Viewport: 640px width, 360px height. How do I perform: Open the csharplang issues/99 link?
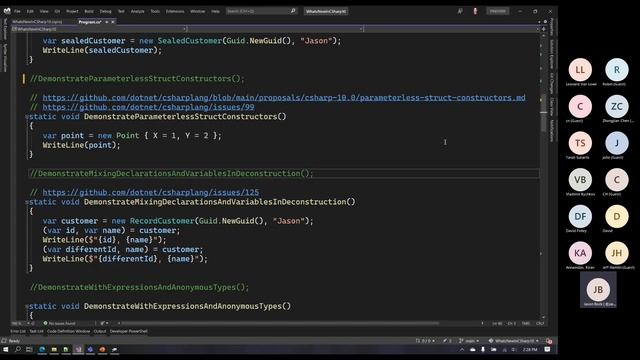[x=148, y=107]
